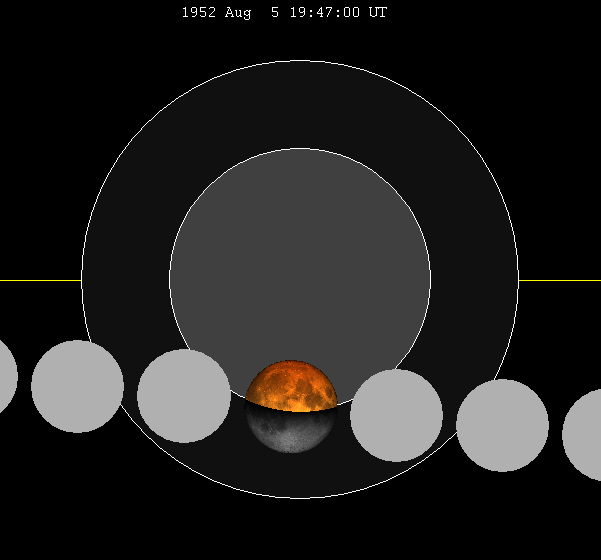Click the UT label in the title

click(x=378, y=13)
